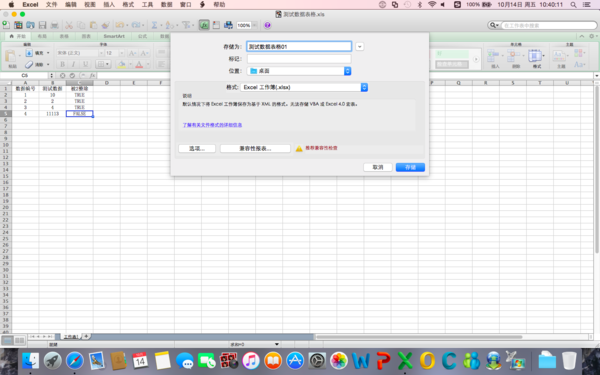Click the Insert cells (插入) ribbon icon
Image resolution: width=600 pixels, height=375 pixels.
click(494, 56)
